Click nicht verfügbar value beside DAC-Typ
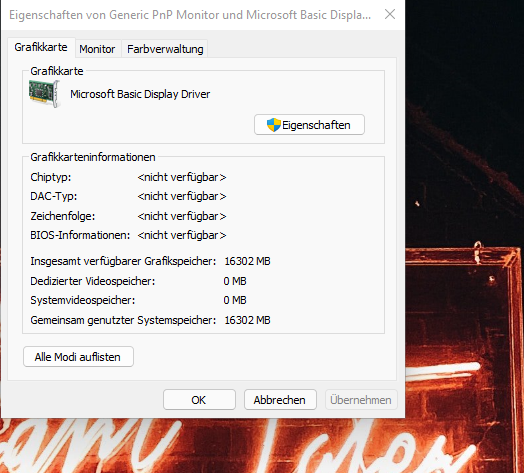This screenshot has height=473, width=524. coord(182,196)
